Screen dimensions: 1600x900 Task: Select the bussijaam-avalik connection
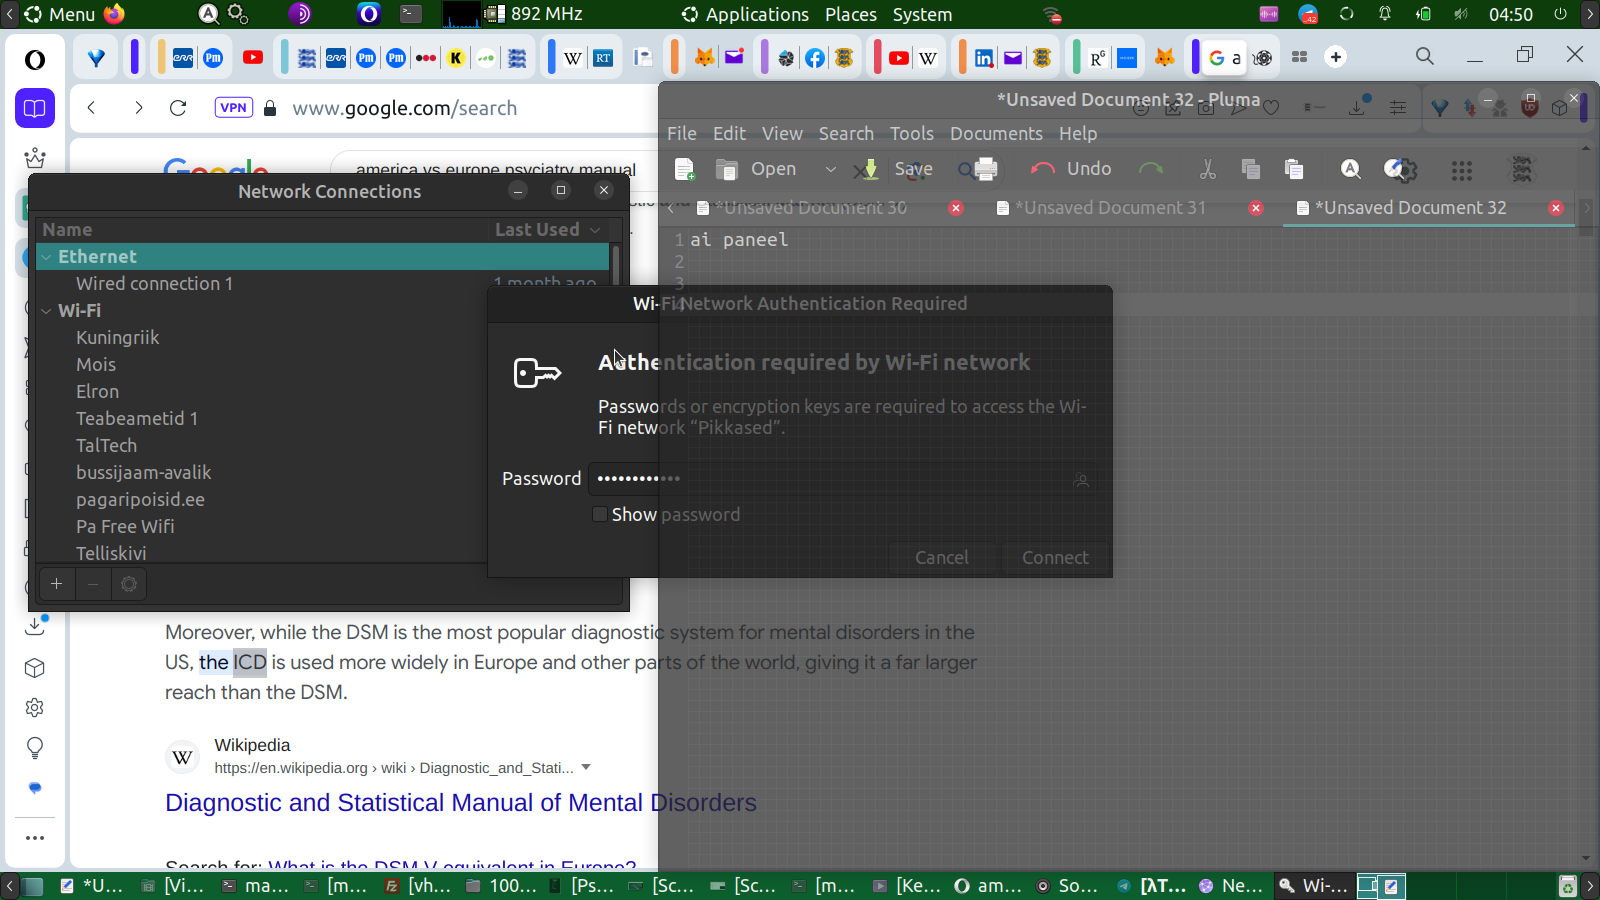coord(144,473)
